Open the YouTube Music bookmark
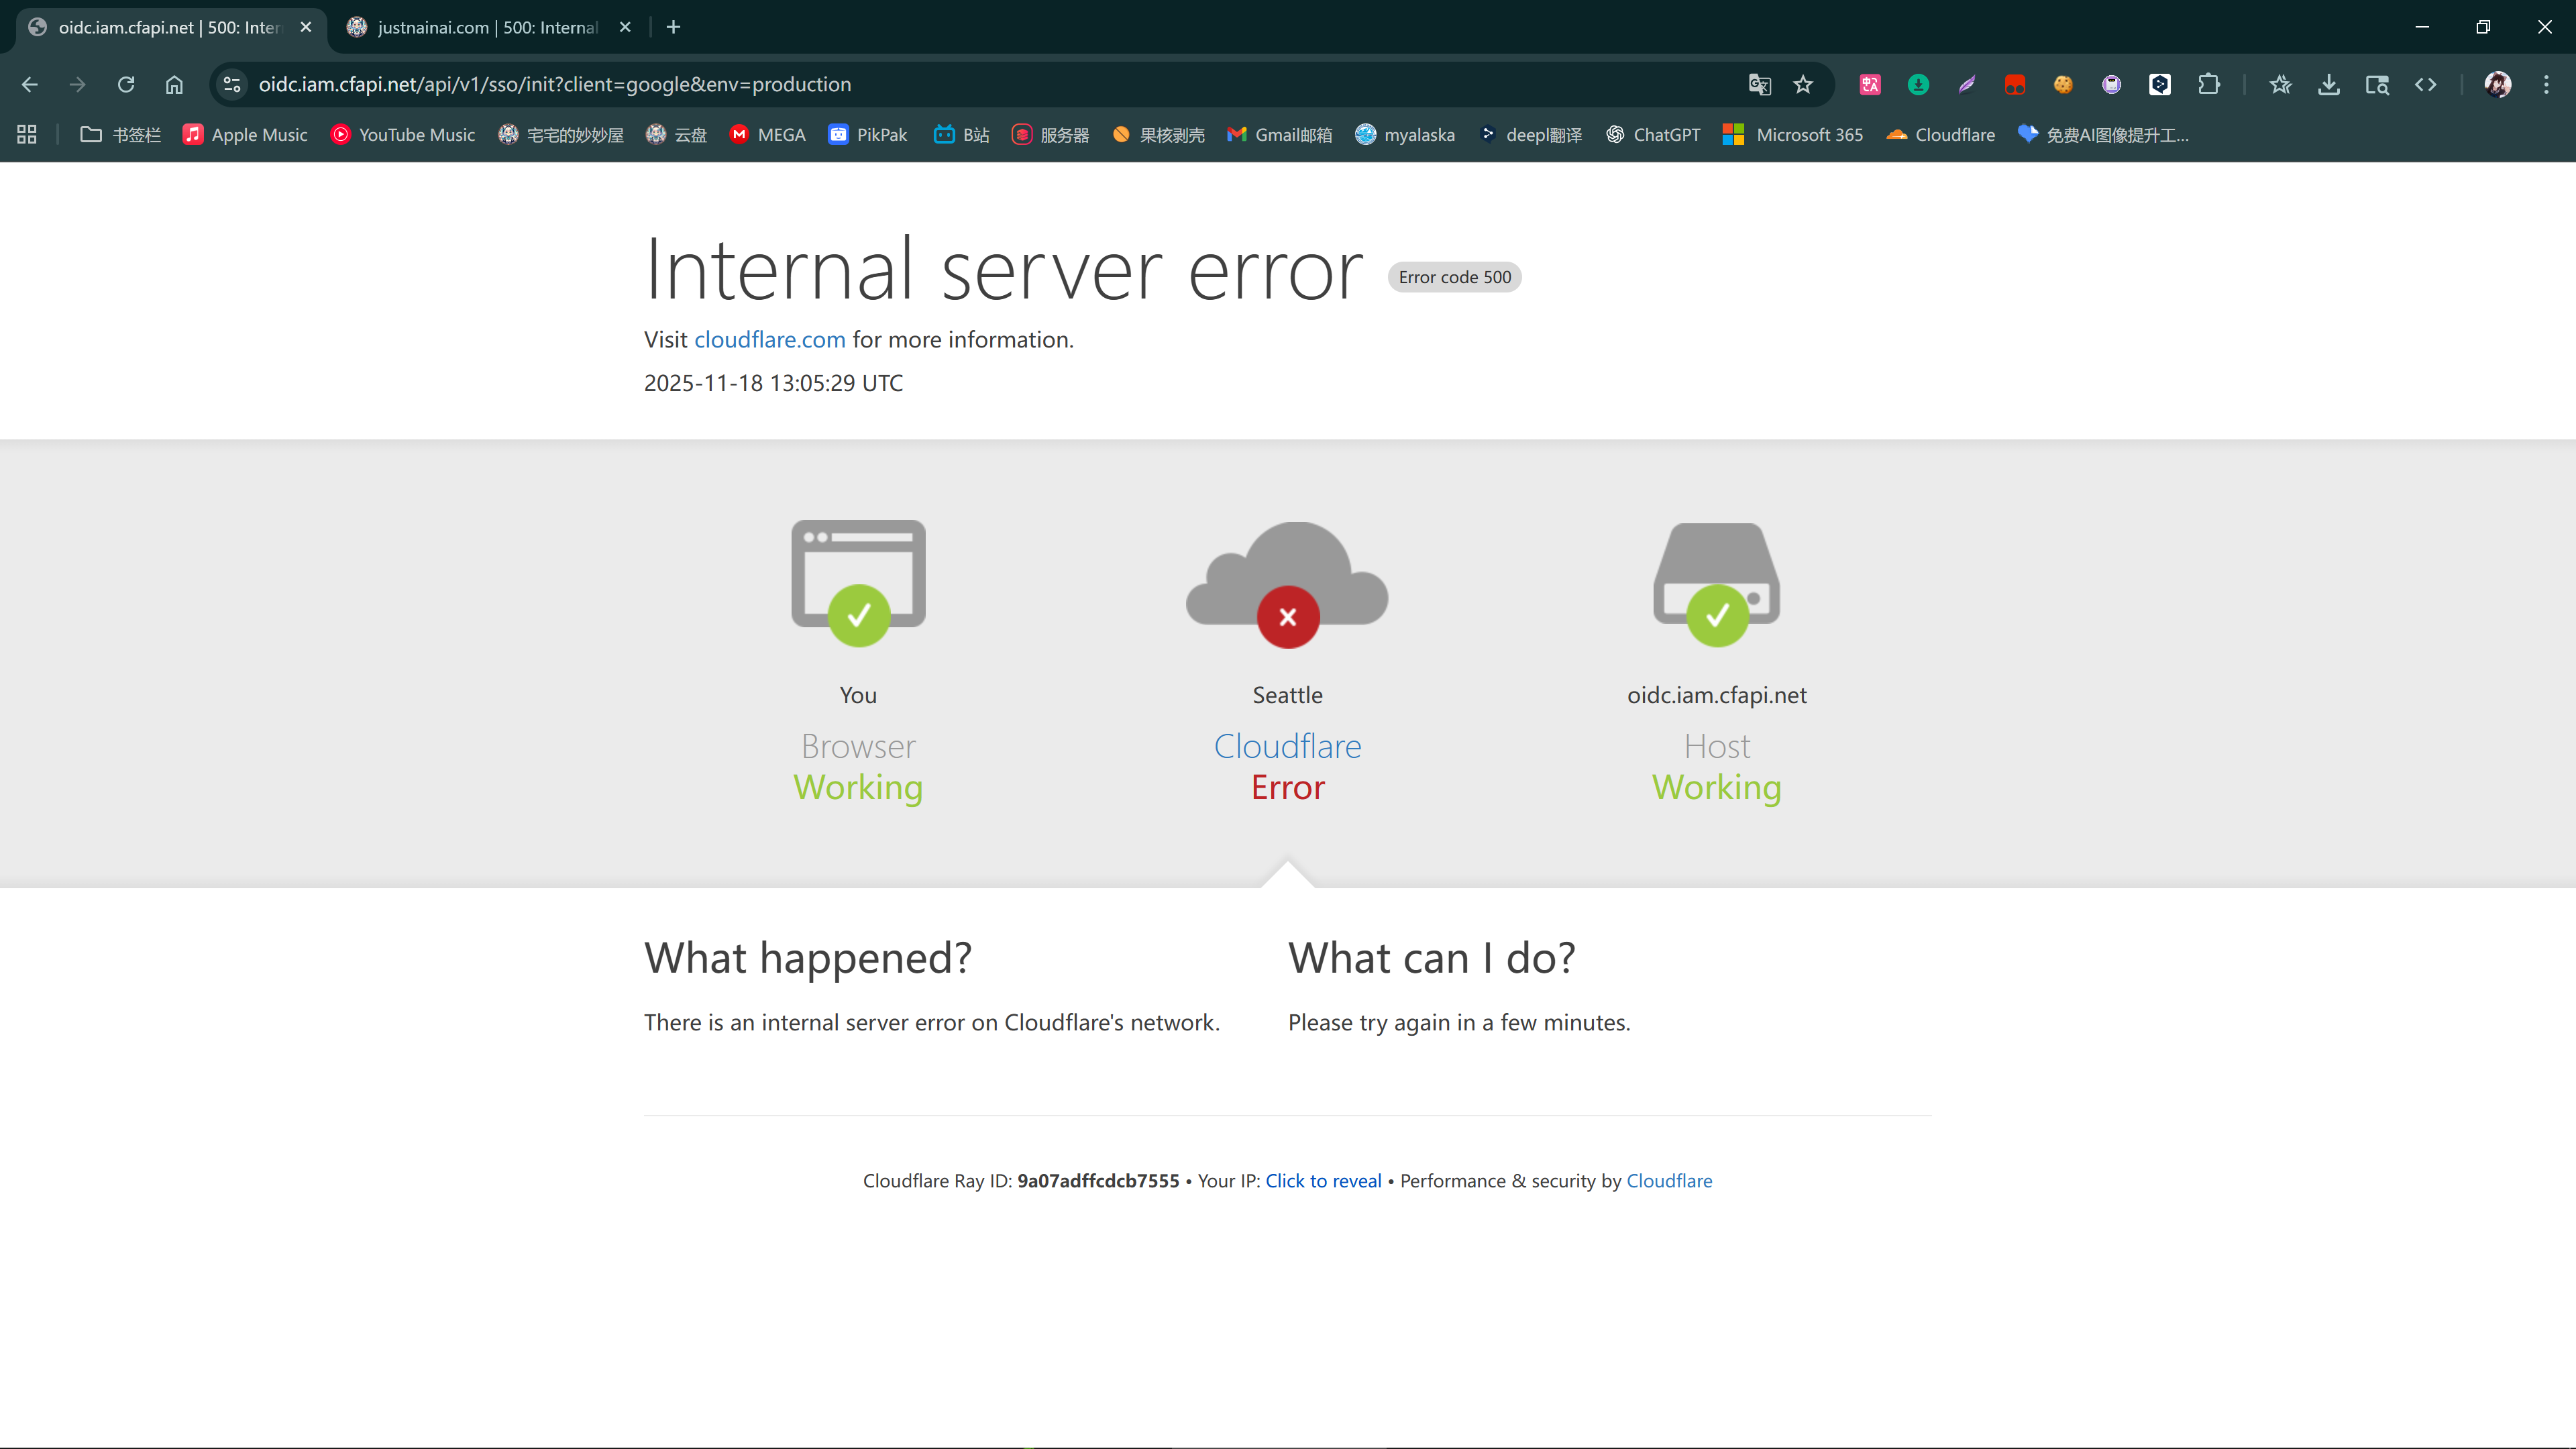Screen dimensions: 2576x1449 tap(403, 135)
